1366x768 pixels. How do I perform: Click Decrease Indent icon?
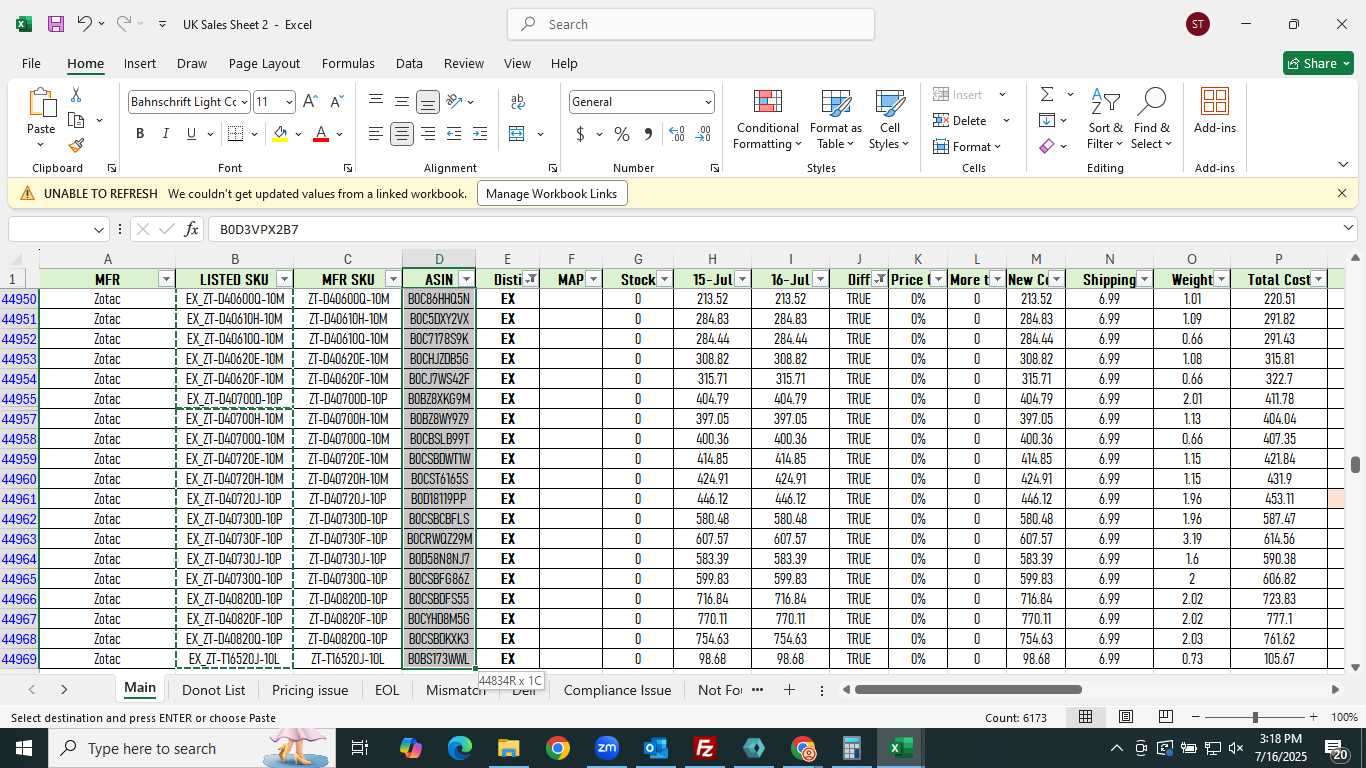click(454, 134)
